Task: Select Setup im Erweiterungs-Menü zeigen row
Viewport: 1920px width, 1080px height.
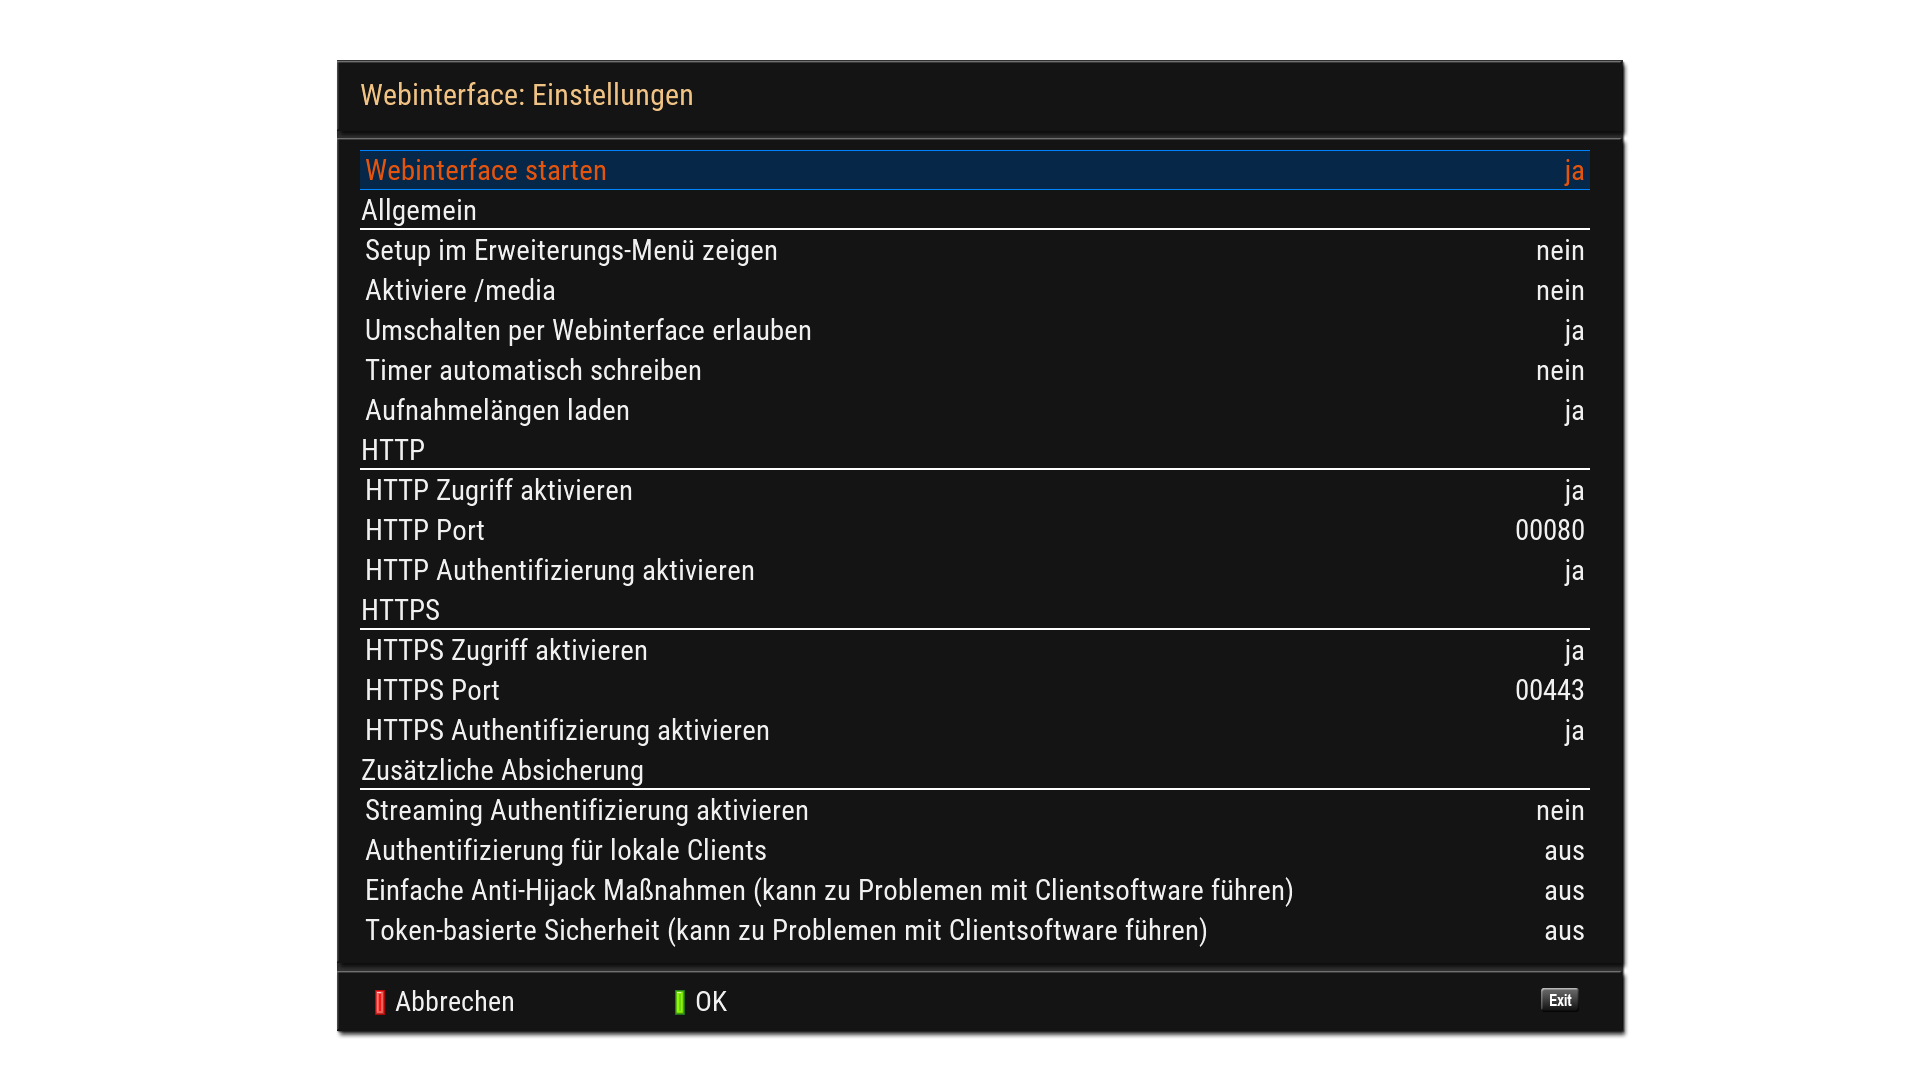Action: coord(571,251)
